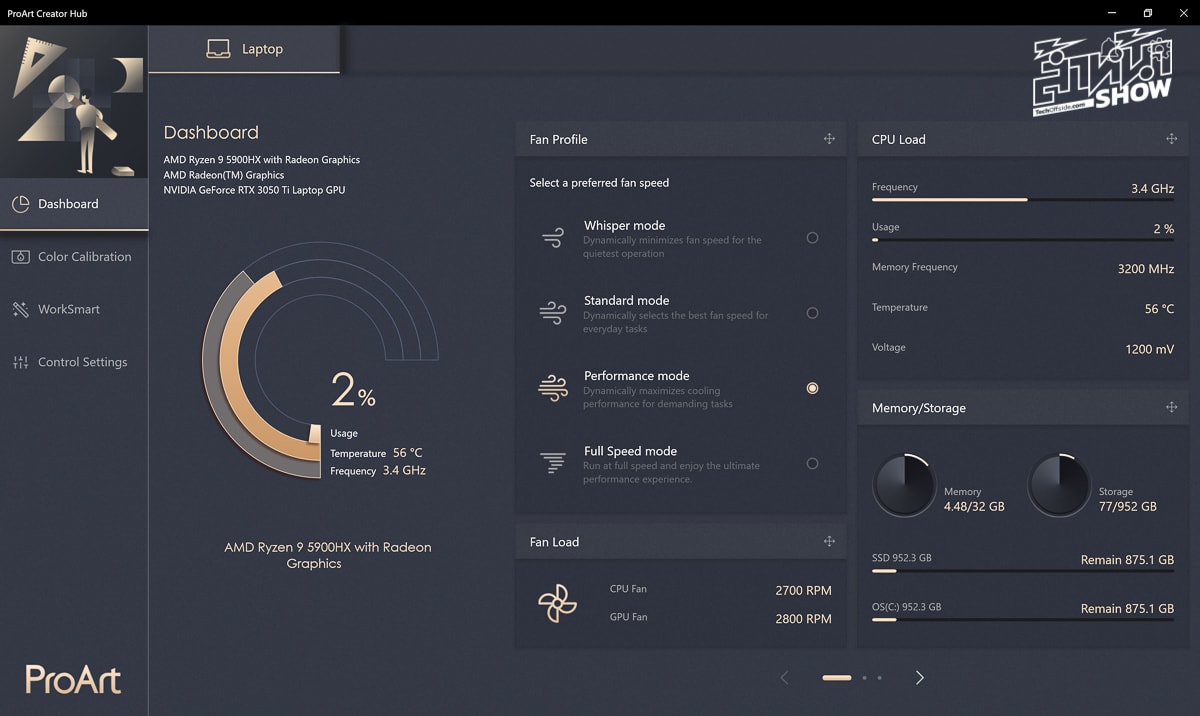1200x716 pixels.
Task: Click the ProArt artwork thumbnail
Action: [x=74, y=102]
